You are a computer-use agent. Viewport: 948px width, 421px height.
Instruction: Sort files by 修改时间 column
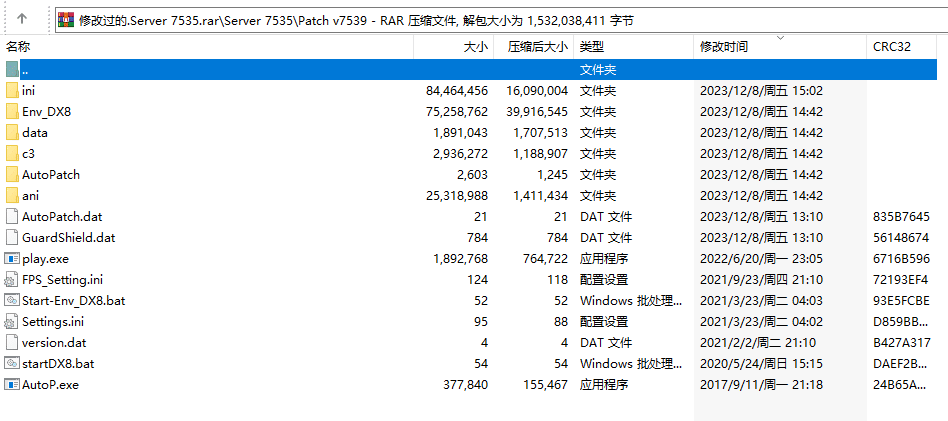point(724,47)
